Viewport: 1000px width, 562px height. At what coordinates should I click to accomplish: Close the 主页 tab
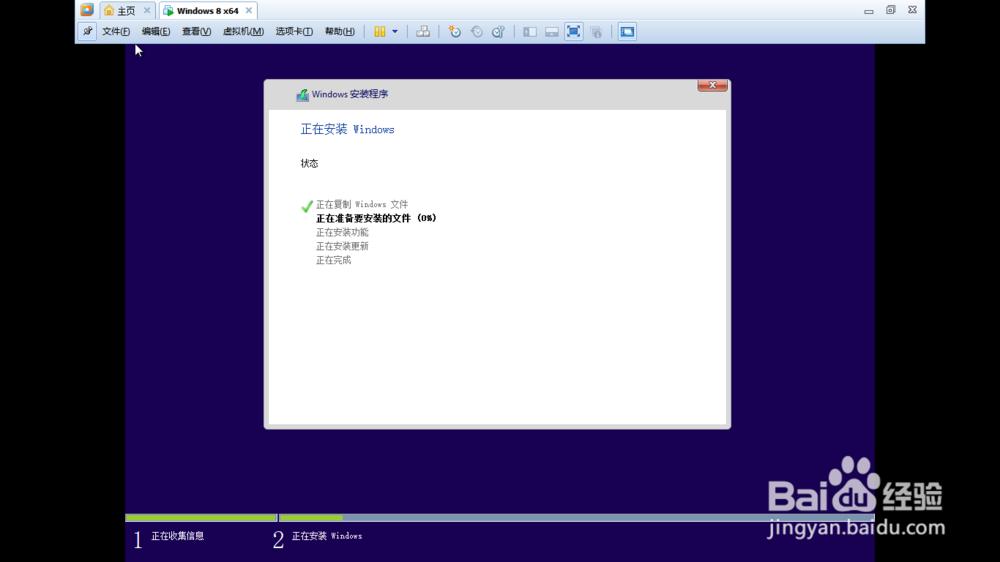pyautogui.click(x=147, y=10)
